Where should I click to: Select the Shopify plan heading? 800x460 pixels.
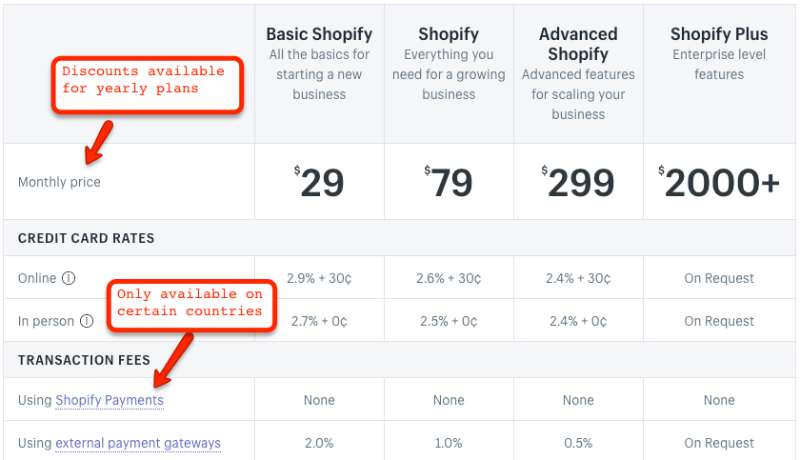point(448,34)
